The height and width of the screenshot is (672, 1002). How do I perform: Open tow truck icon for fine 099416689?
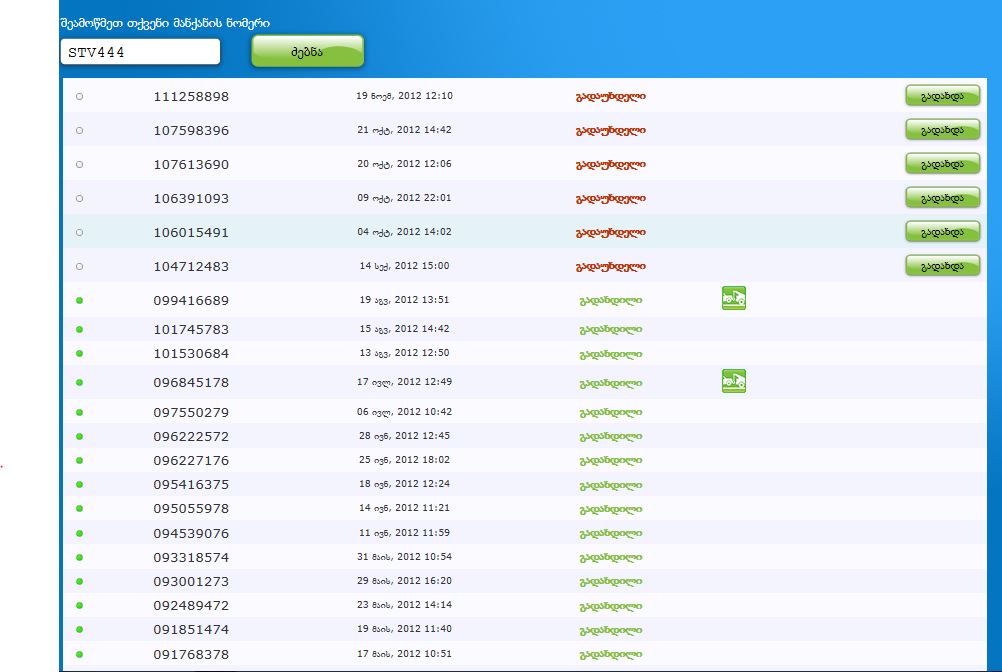[x=734, y=298]
